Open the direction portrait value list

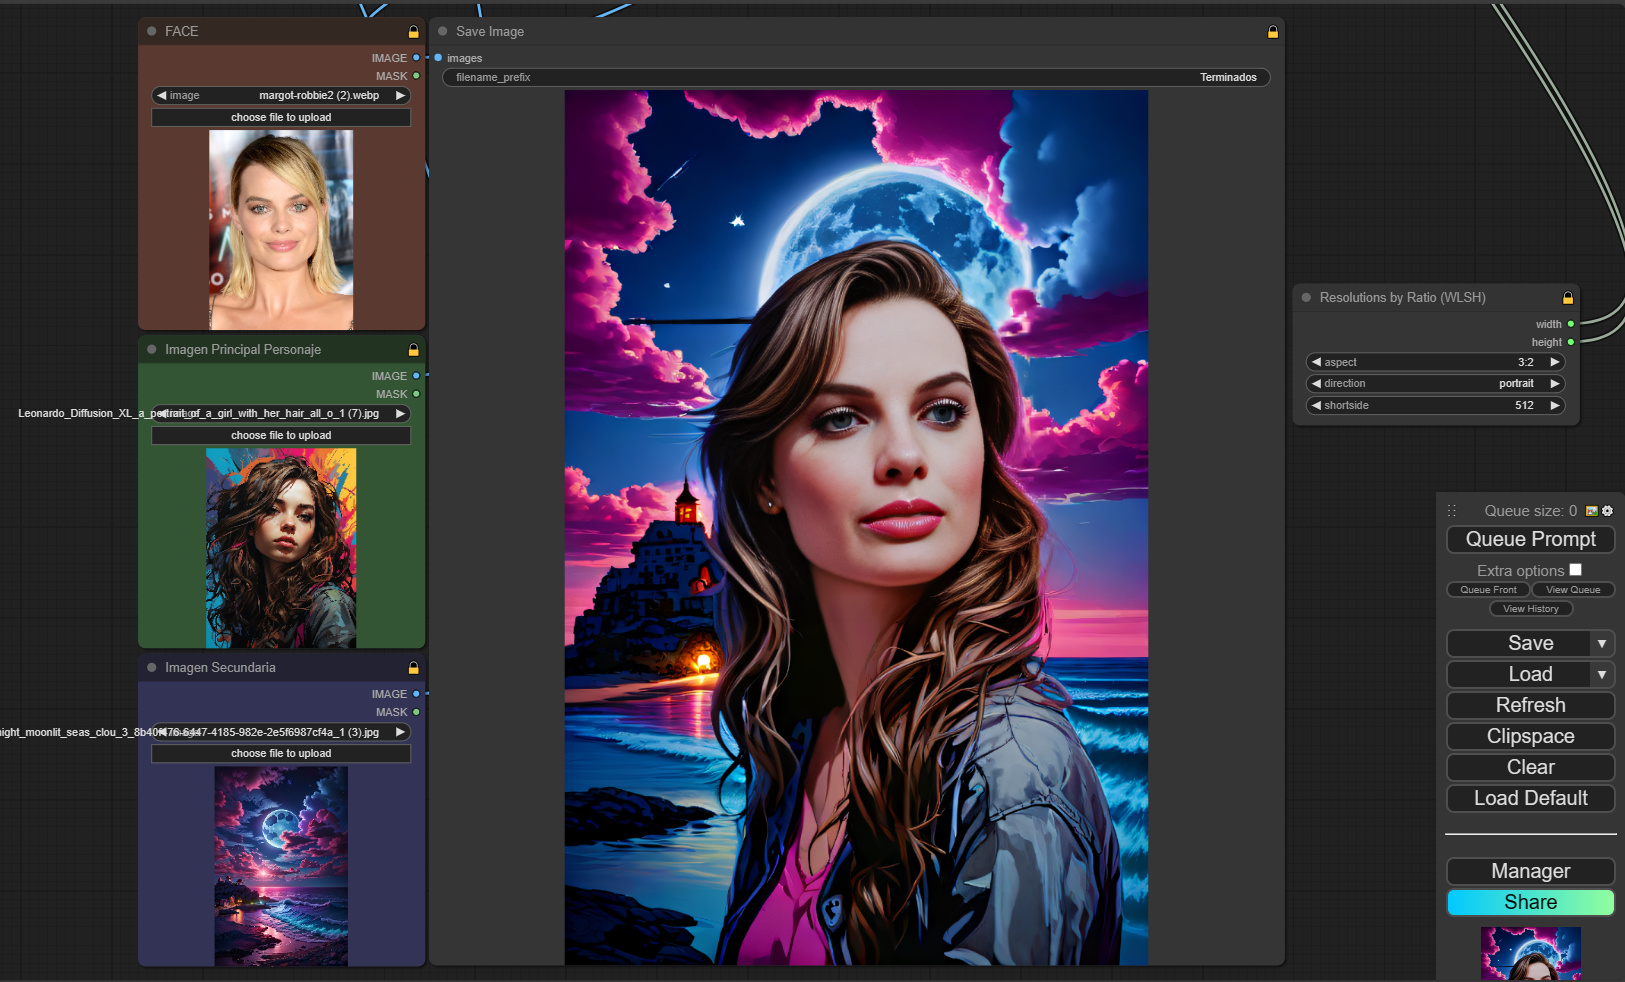(x=1436, y=384)
